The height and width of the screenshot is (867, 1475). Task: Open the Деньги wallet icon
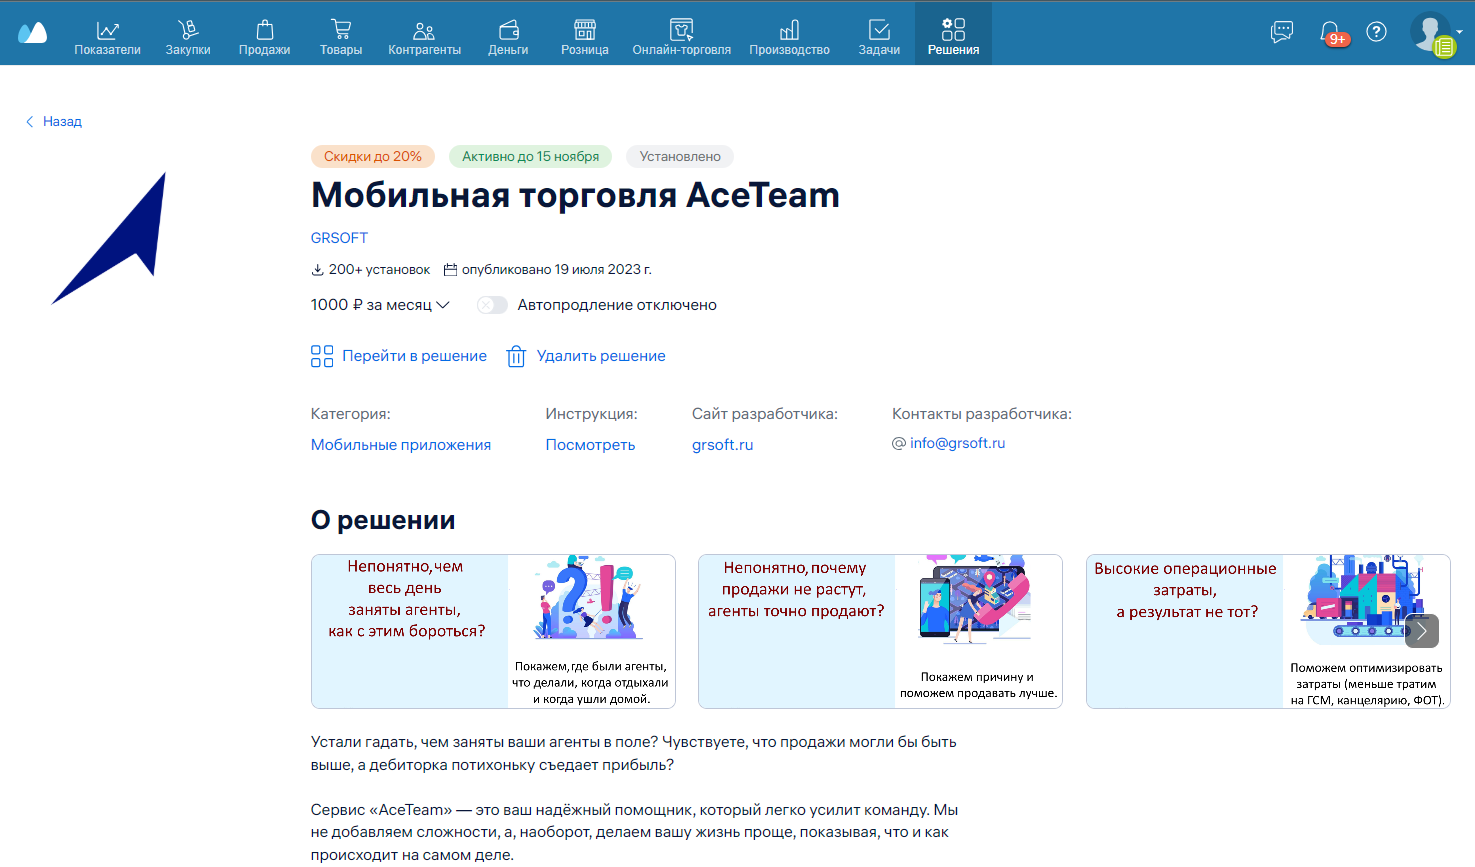(x=508, y=30)
